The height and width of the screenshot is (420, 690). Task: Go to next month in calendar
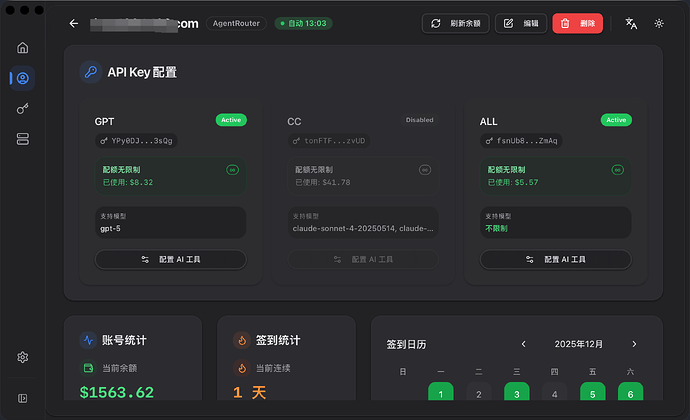(x=634, y=344)
